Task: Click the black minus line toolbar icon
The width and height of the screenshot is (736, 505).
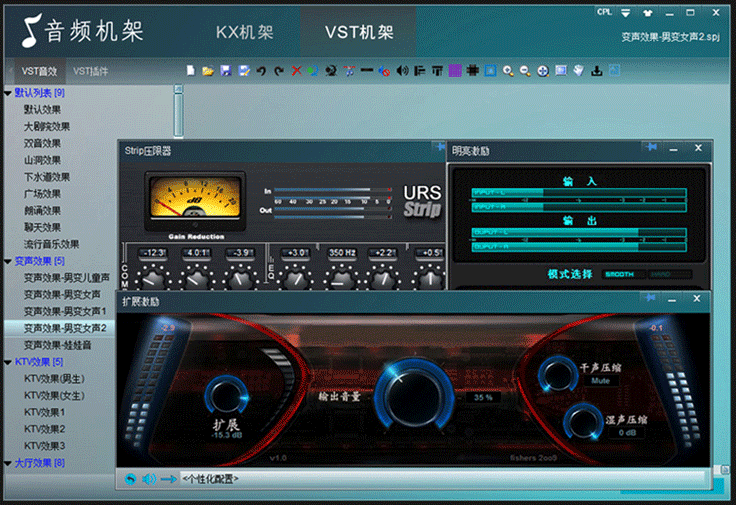Action: coord(367,71)
